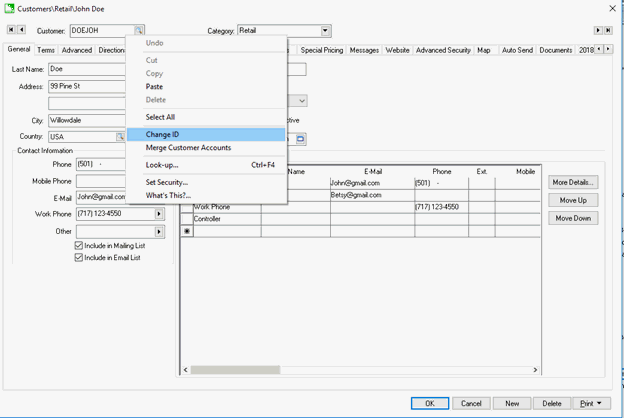Choose Change ID from context menu
The width and height of the screenshot is (624, 418).
click(x=163, y=134)
